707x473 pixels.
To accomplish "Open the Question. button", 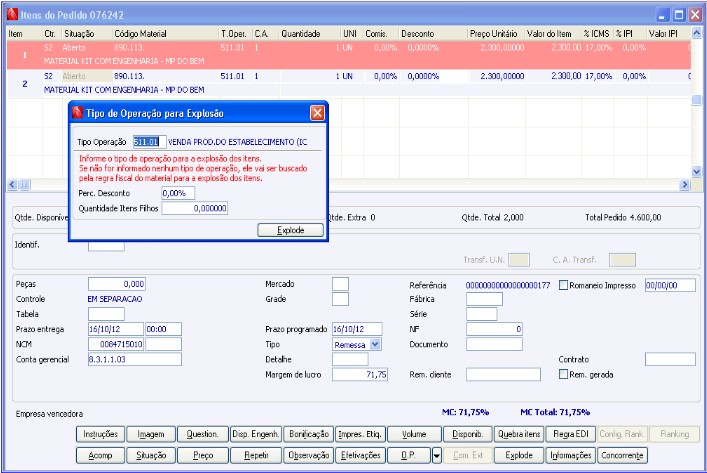I will [202, 434].
